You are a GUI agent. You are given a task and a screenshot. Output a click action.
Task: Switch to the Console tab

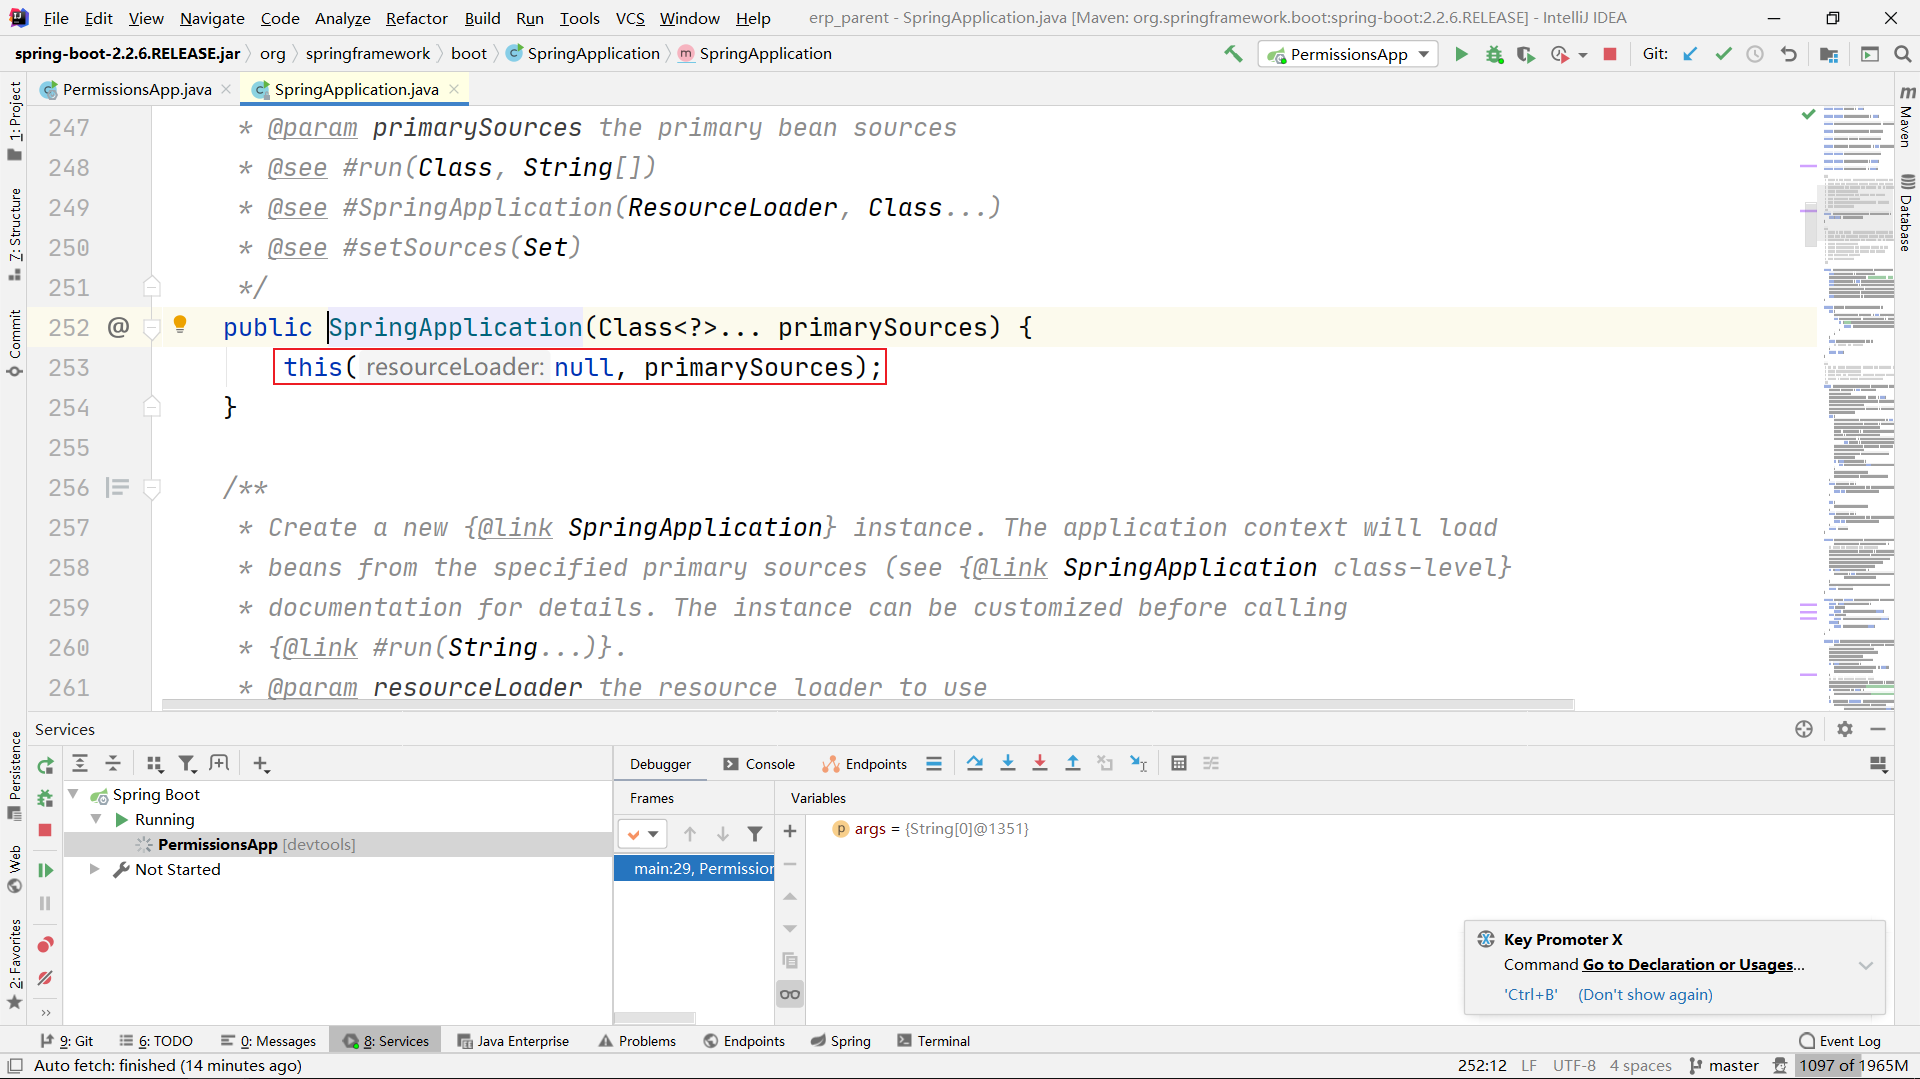pyautogui.click(x=760, y=764)
